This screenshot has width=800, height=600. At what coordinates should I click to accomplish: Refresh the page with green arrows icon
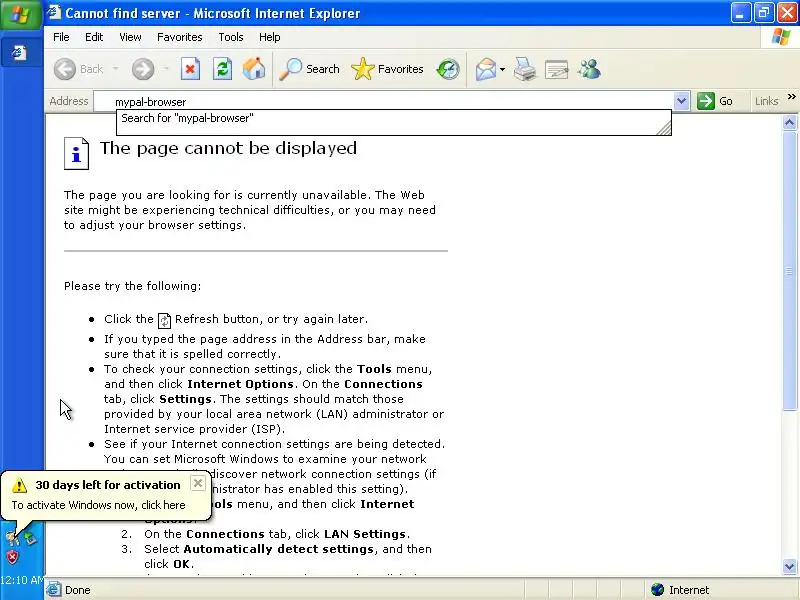[222, 69]
